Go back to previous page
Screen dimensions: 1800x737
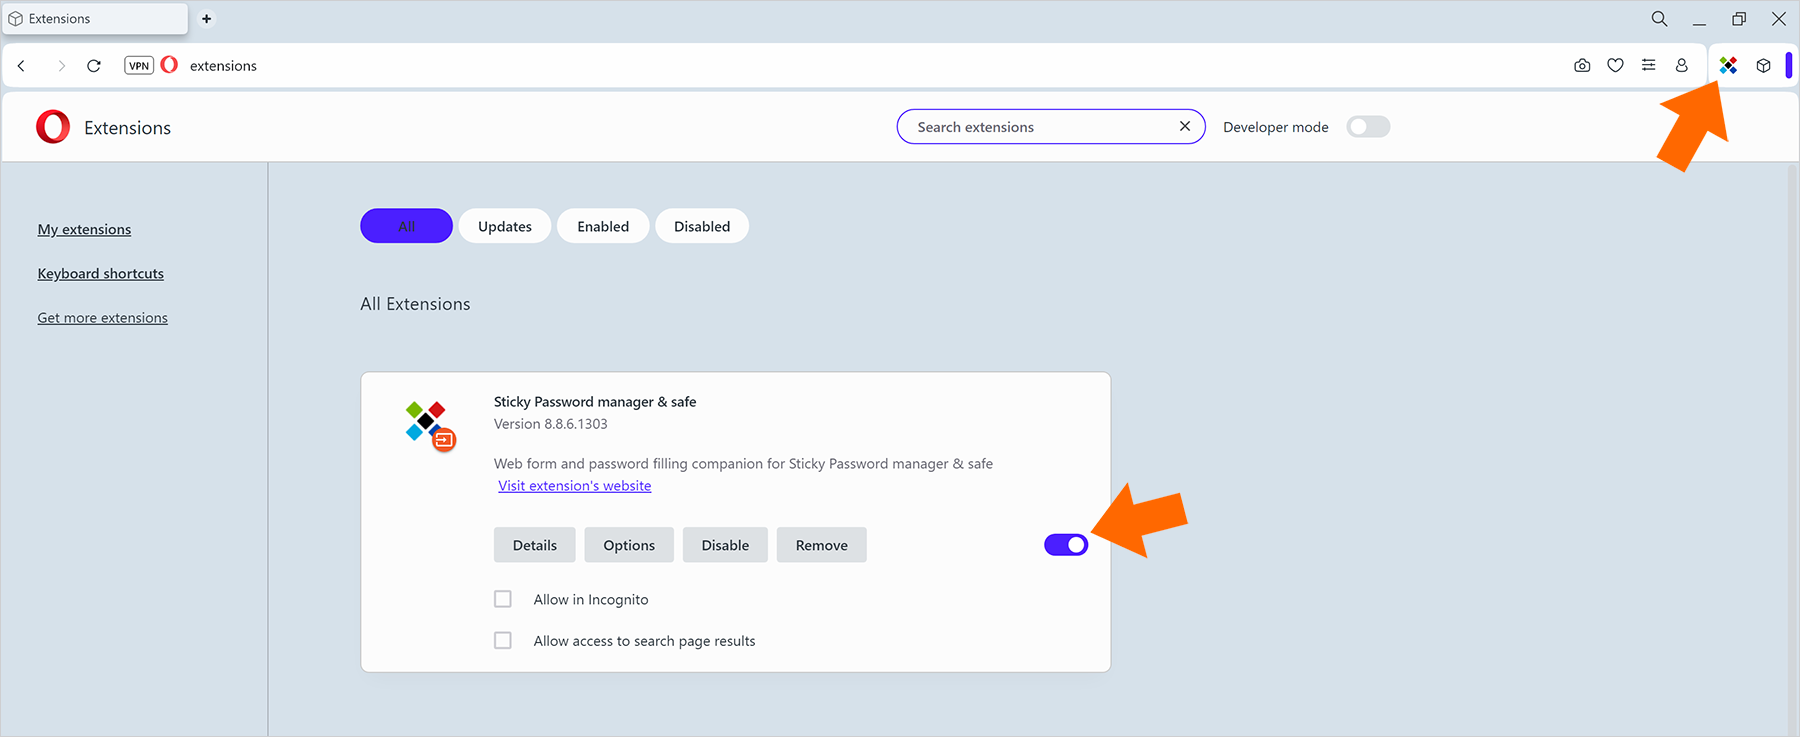click(21, 66)
